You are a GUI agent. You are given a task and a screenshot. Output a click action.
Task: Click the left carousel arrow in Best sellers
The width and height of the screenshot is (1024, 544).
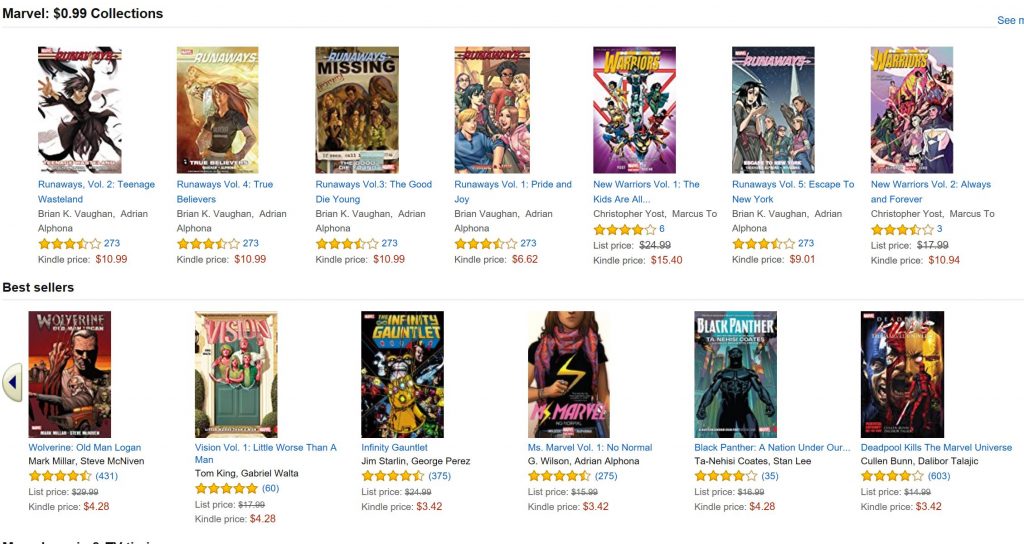pyautogui.click(x=12, y=383)
